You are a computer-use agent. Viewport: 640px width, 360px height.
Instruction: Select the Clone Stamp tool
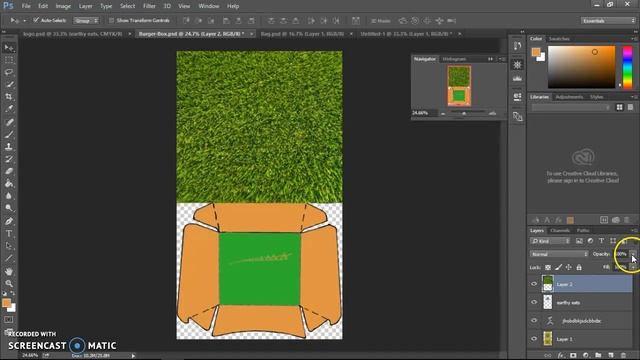pos(9,147)
